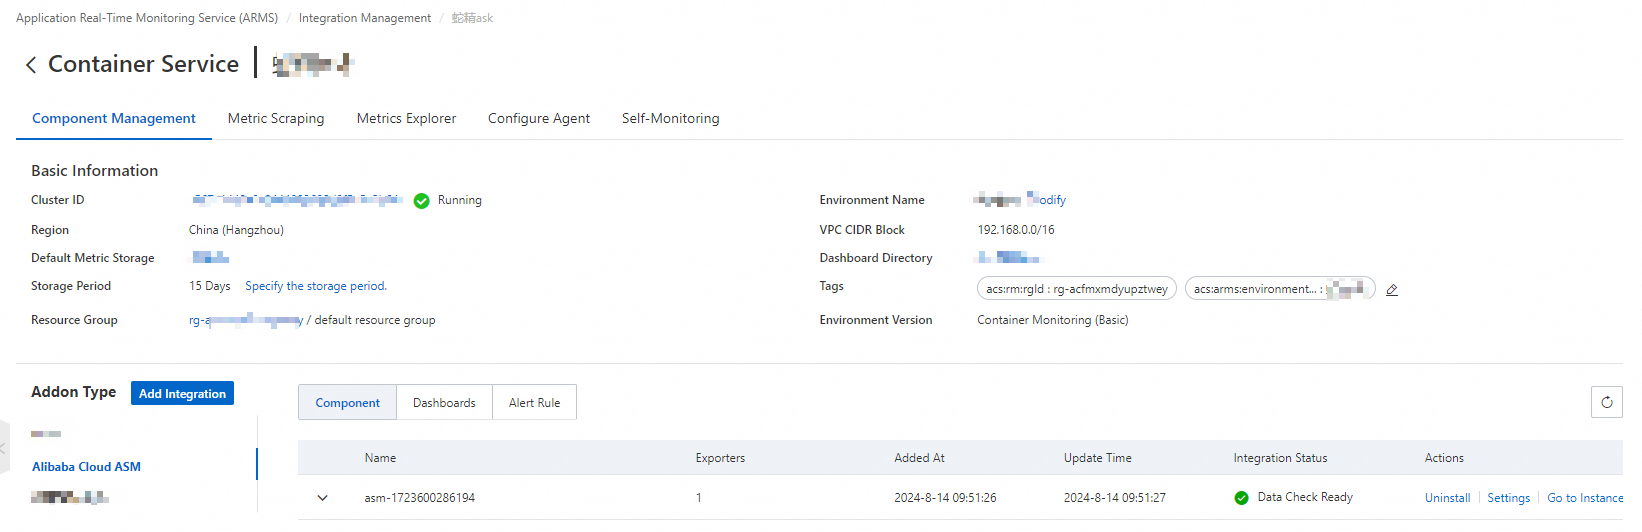Click the green Running status icon
The image size is (1642, 532).
(x=422, y=201)
